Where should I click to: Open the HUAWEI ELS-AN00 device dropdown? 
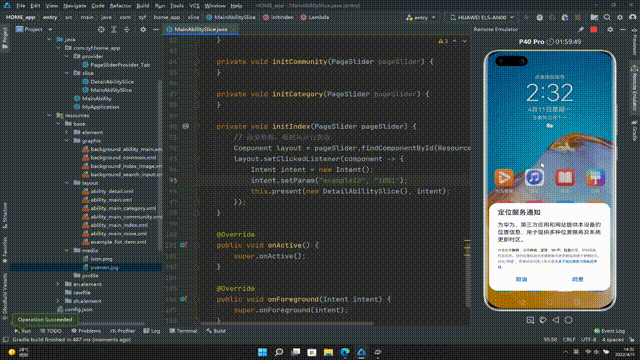click(x=482, y=18)
